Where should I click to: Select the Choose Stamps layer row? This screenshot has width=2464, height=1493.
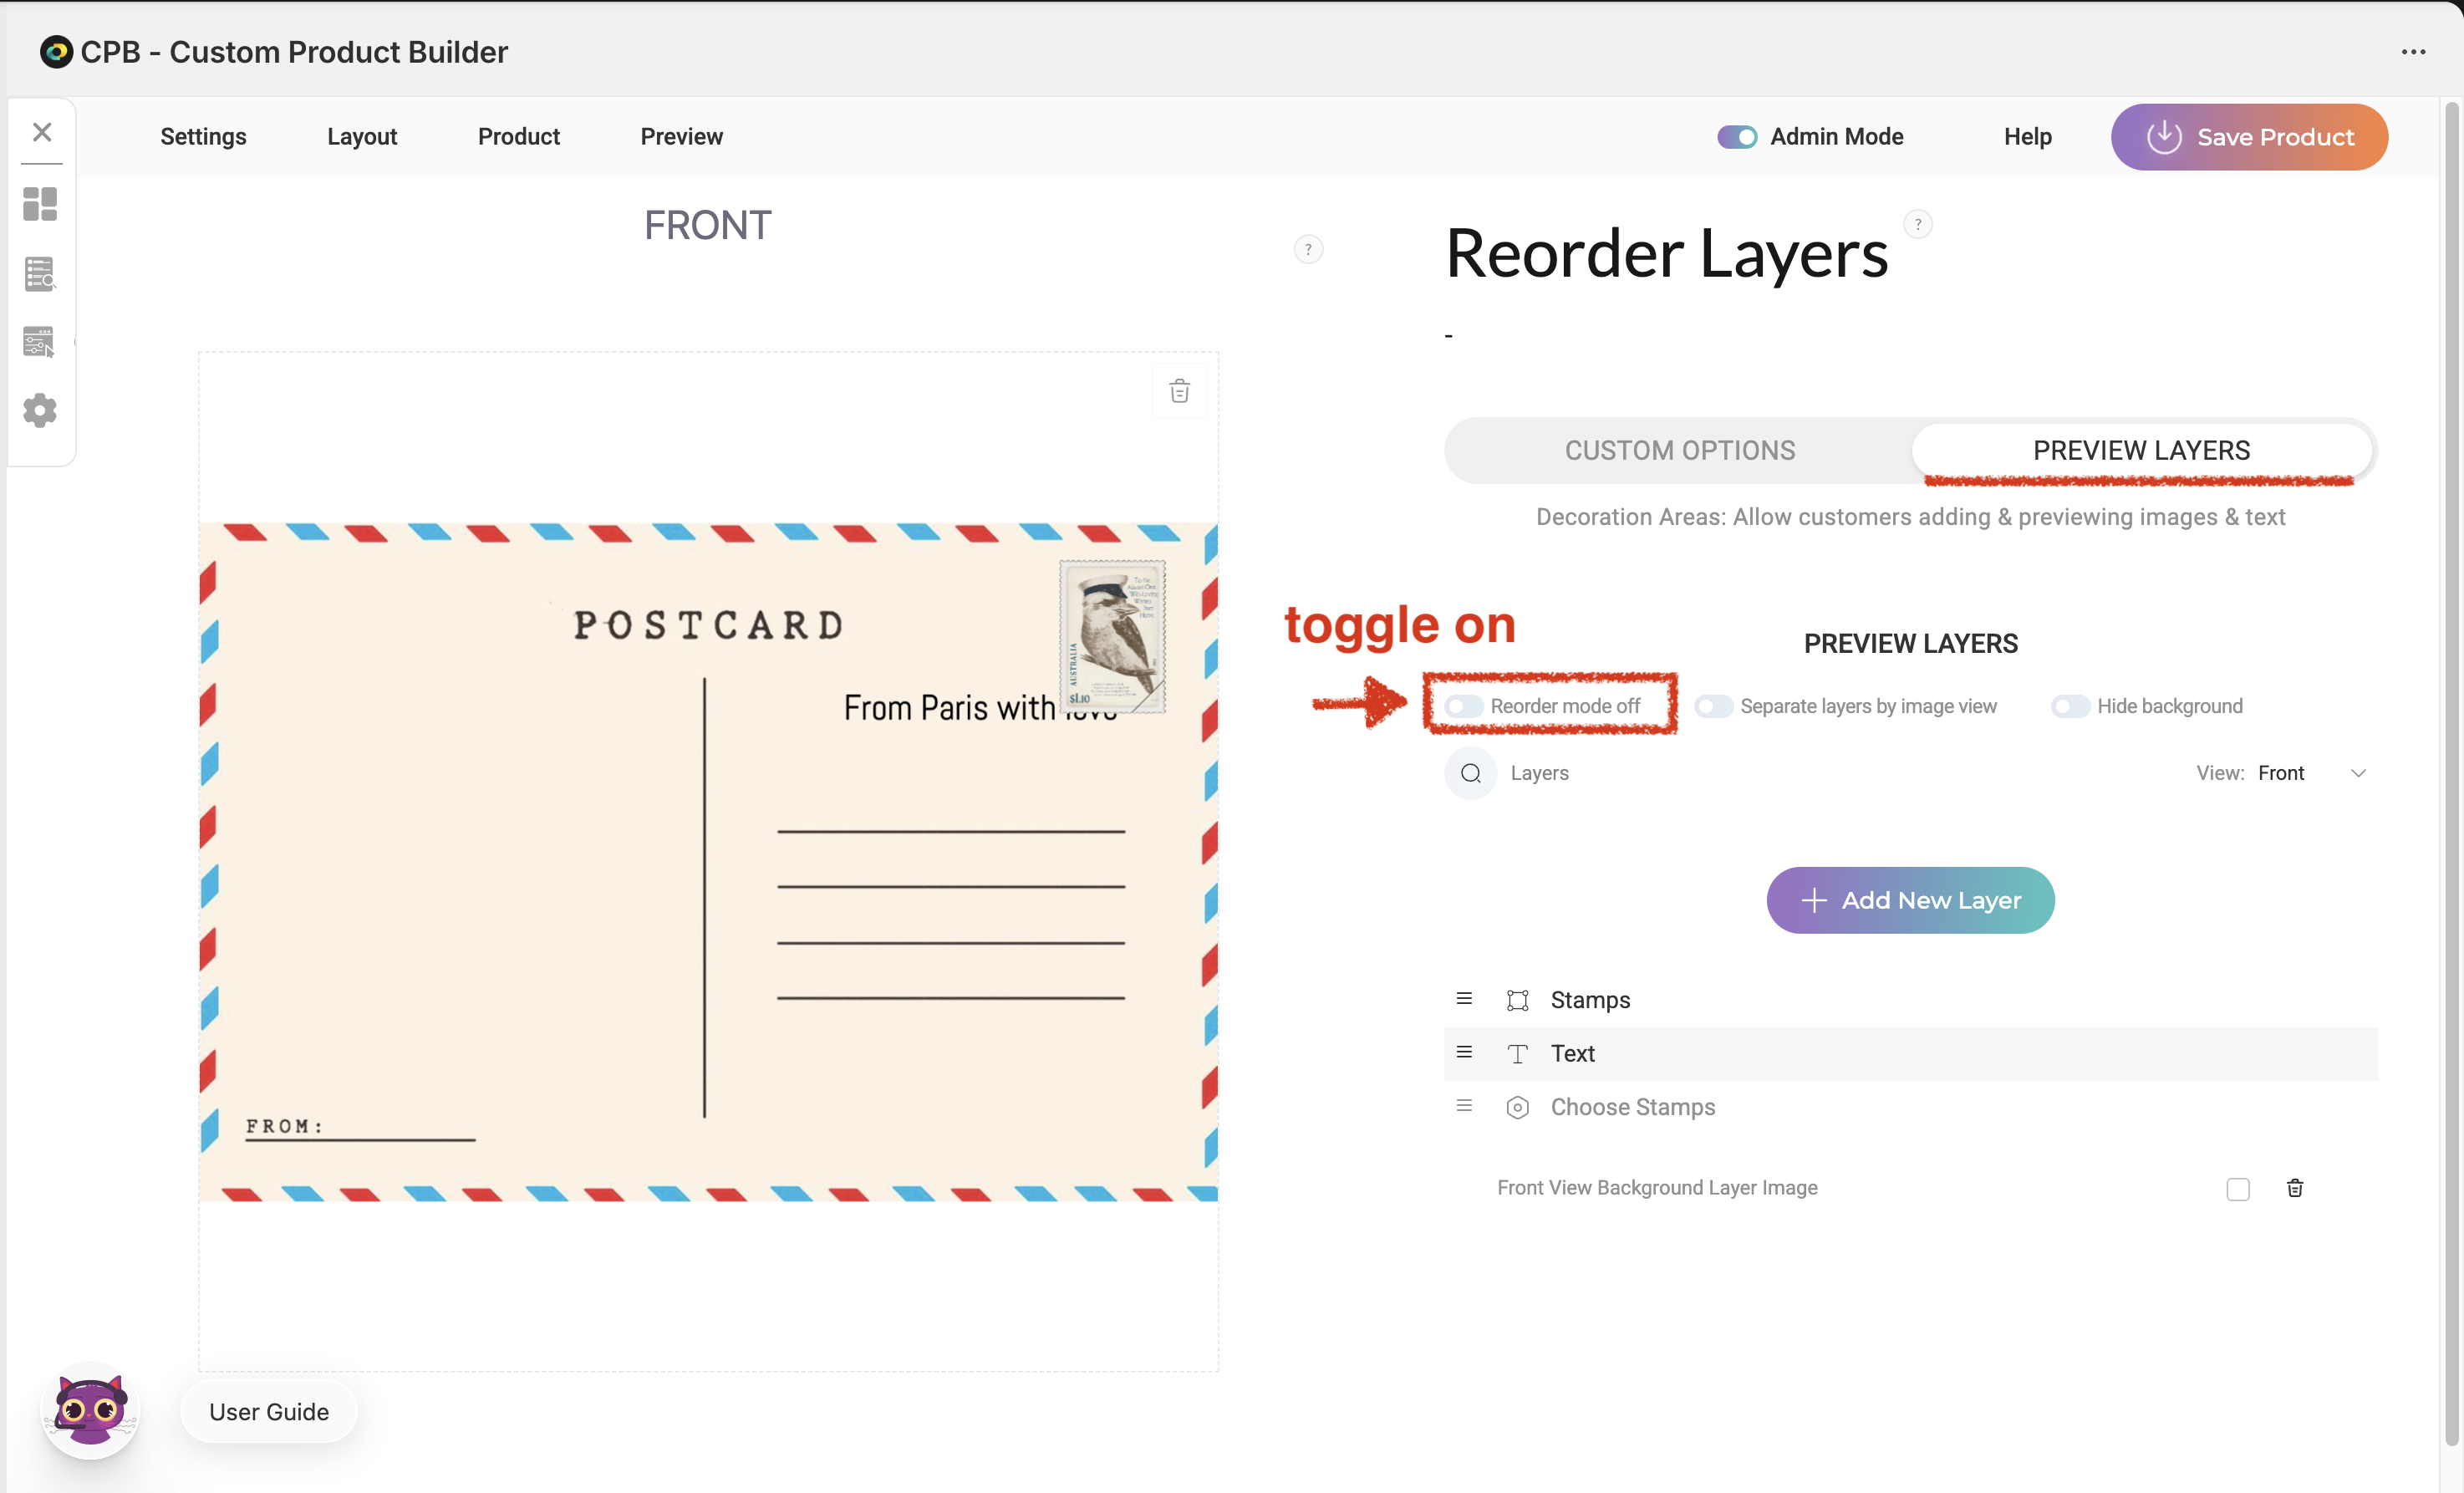(1910, 1107)
